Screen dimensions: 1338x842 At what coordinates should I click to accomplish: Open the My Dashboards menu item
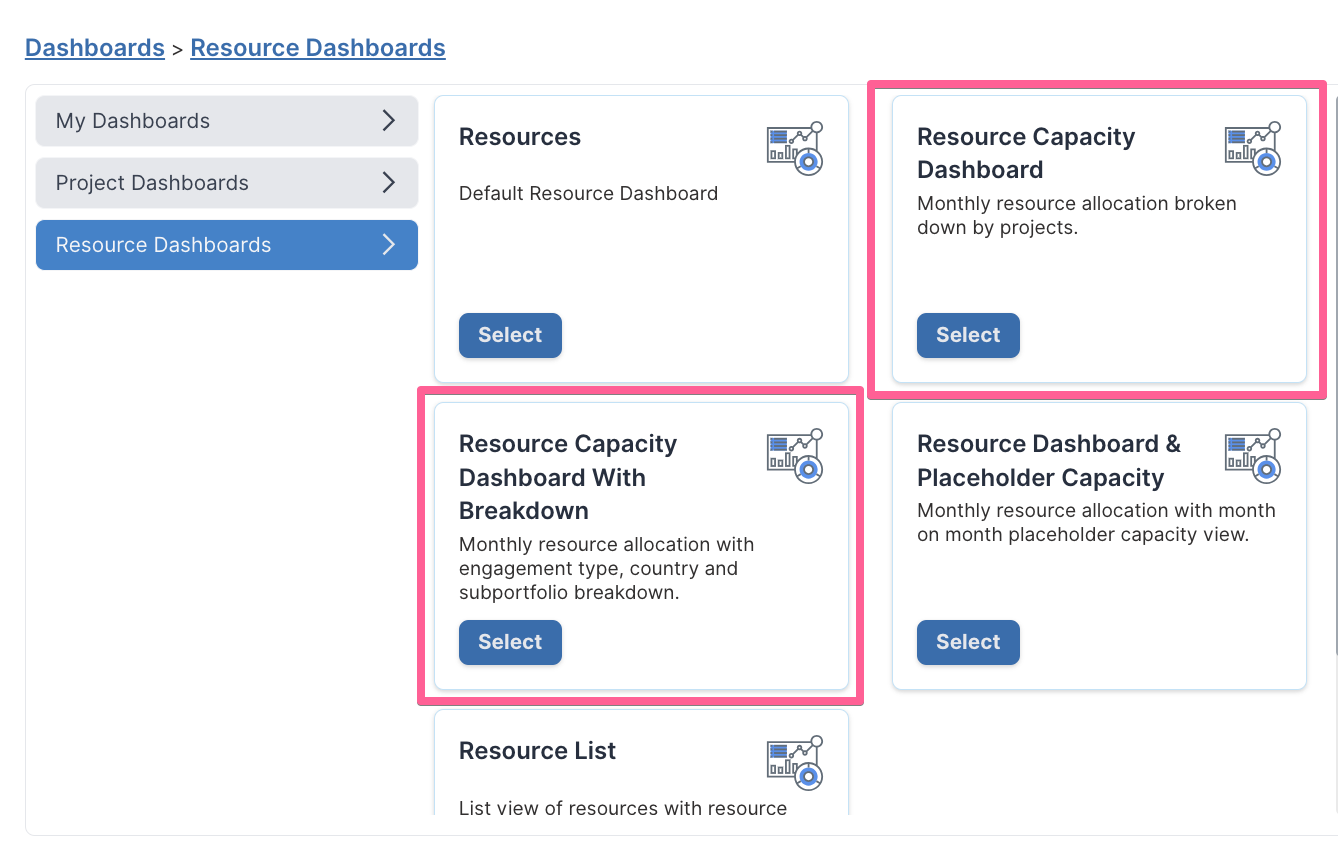(x=227, y=121)
